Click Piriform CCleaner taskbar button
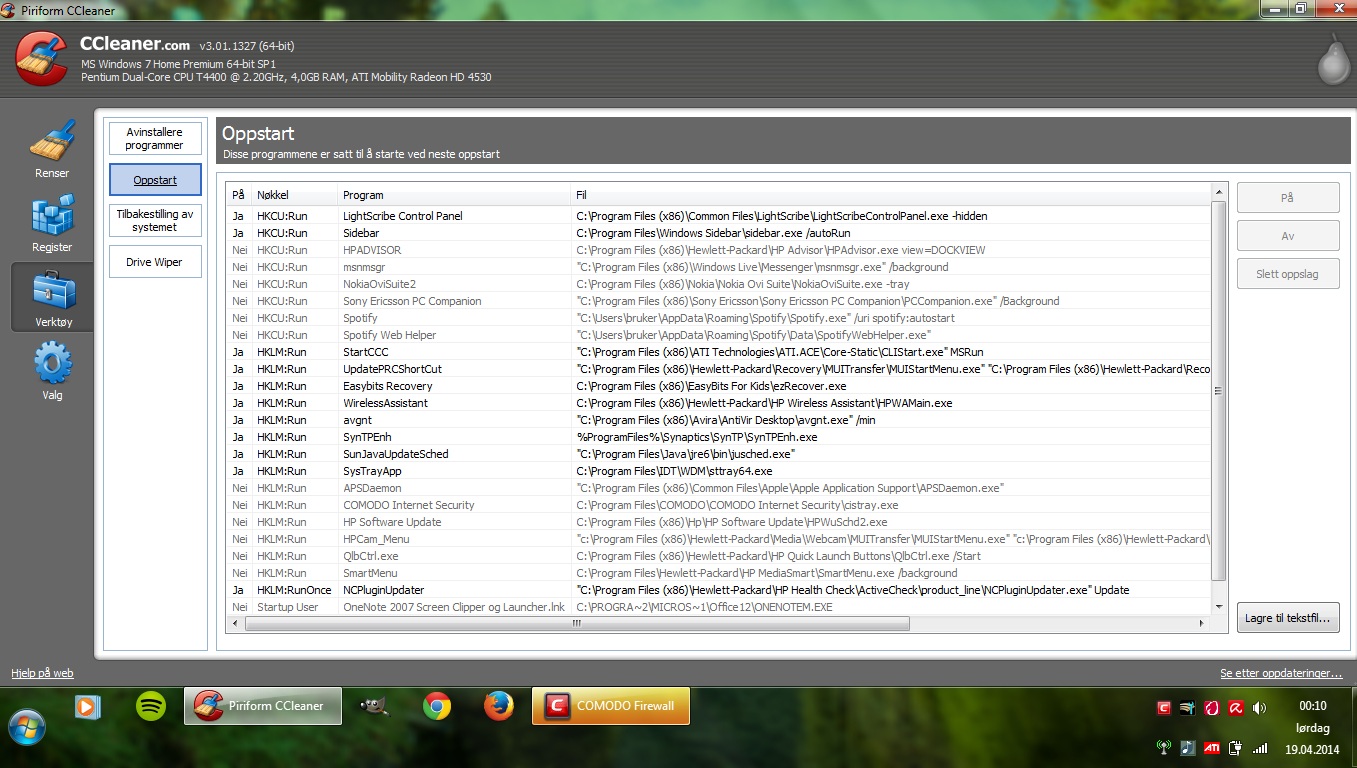Viewport: 1357px width, 768px height. point(263,706)
